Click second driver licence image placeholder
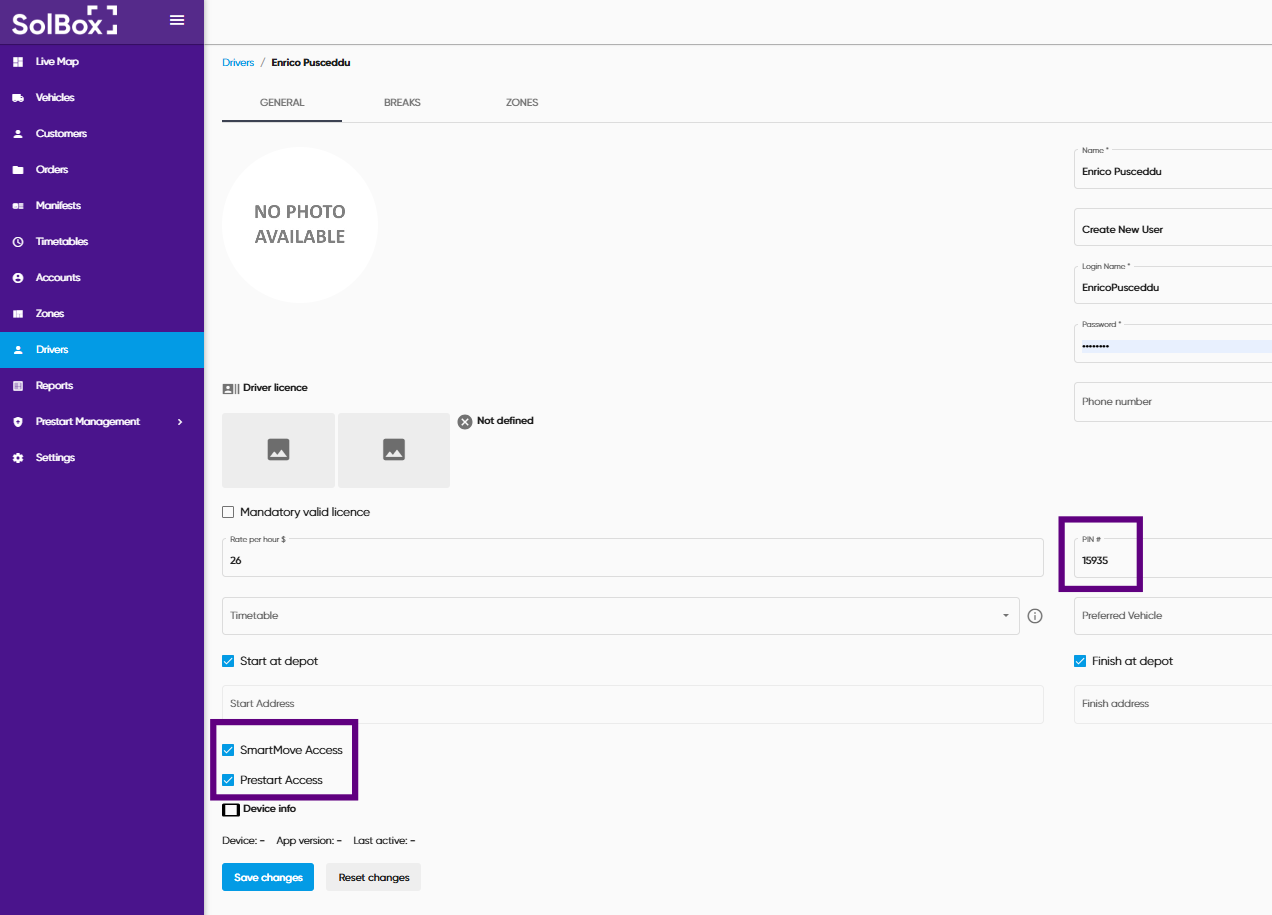Image resolution: width=1272 pixels, height=915 pixels. tap(394, 450)
